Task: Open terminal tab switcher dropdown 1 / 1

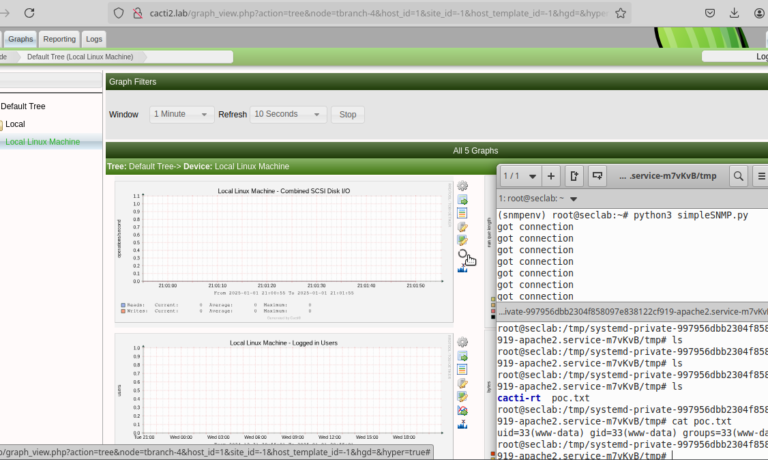Action: pos(520,176)
